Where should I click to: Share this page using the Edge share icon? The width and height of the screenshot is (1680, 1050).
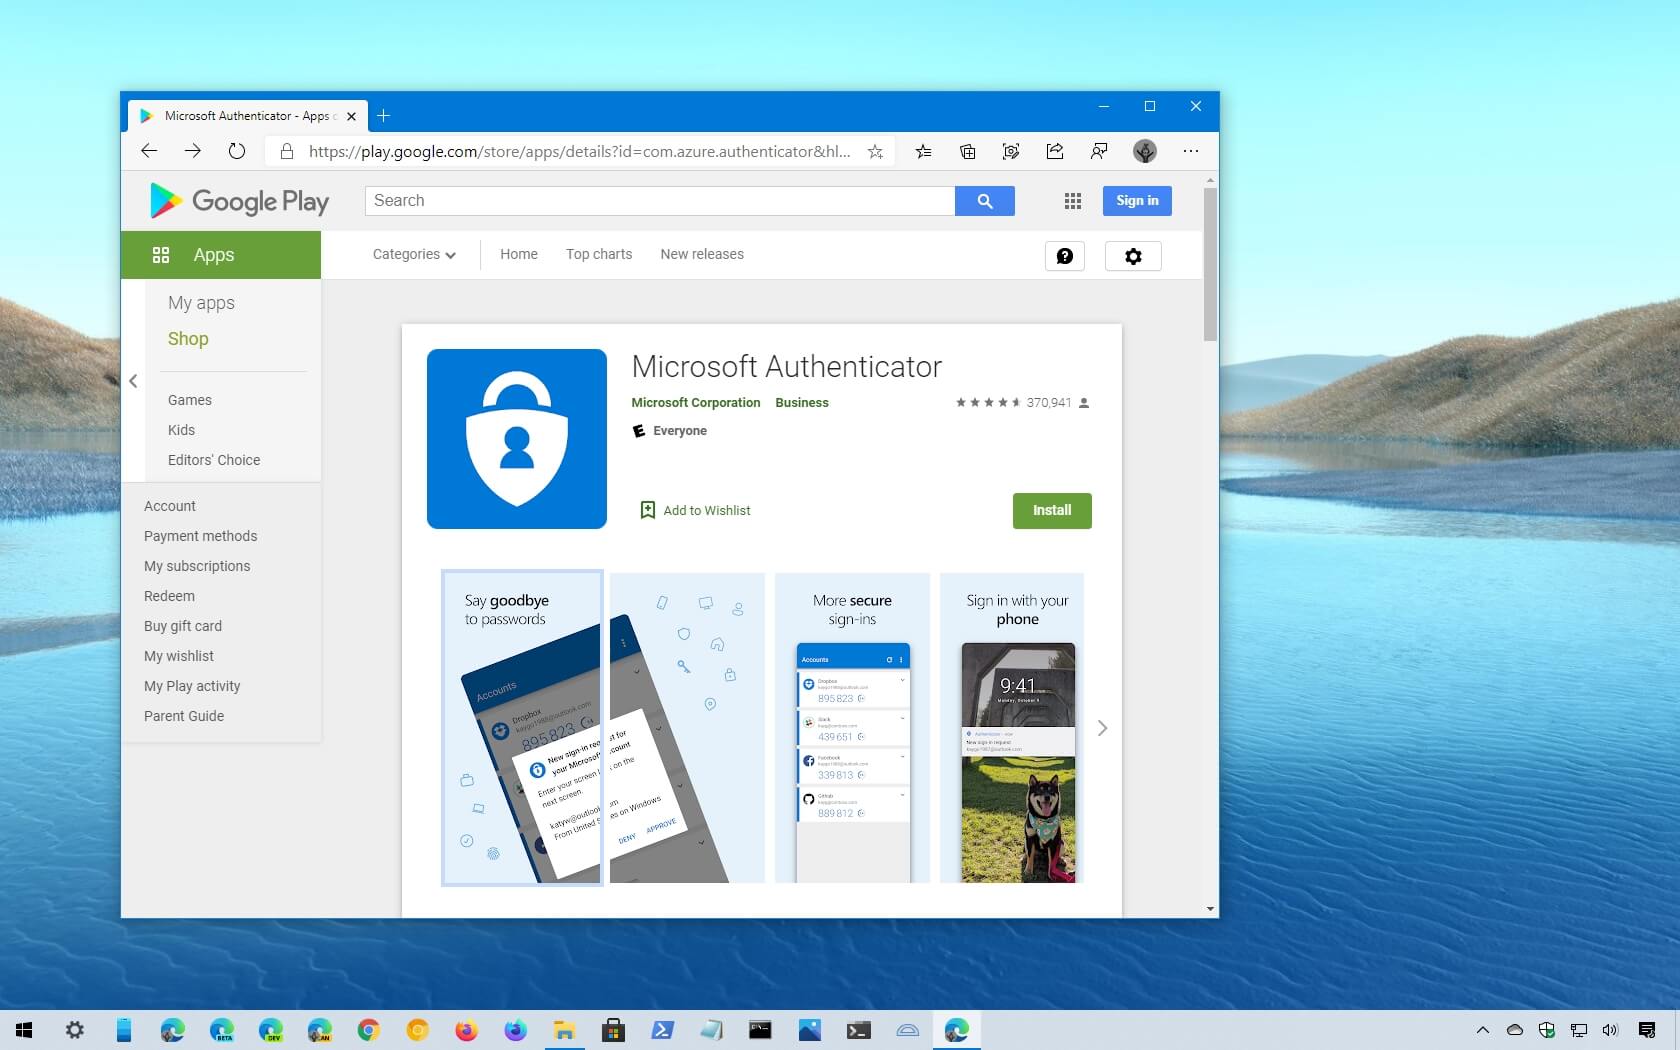1054,151
